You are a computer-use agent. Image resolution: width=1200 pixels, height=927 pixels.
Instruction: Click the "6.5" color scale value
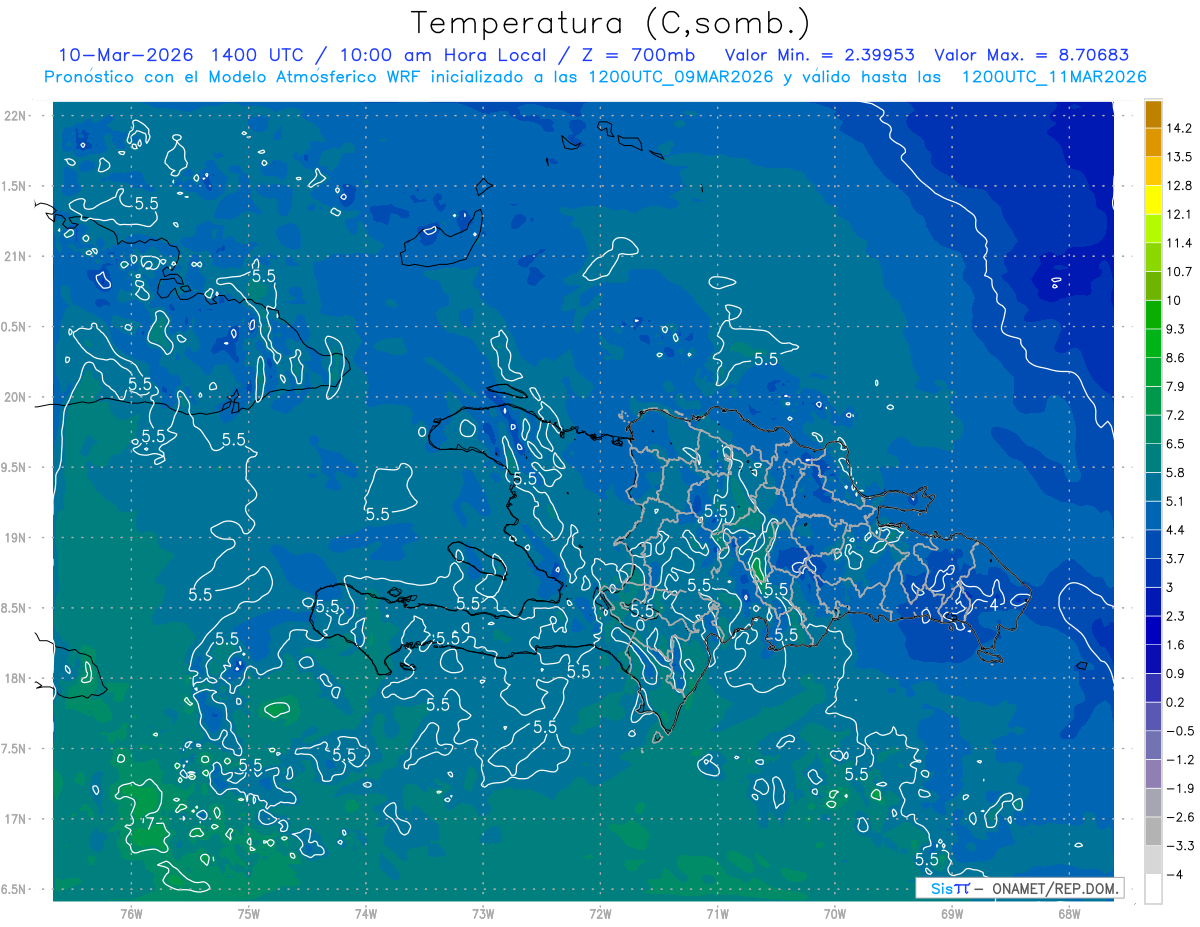coord(1177,444)
